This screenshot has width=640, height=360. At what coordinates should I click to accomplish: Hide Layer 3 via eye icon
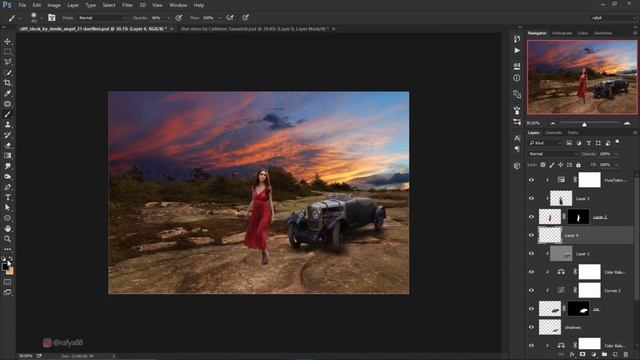(x=531, y=198)
